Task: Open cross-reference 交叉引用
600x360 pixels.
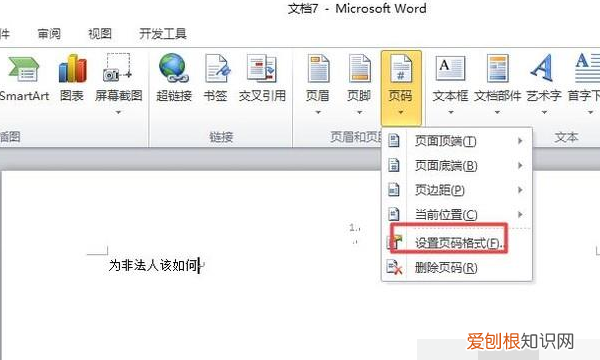Action: point(262,78)
